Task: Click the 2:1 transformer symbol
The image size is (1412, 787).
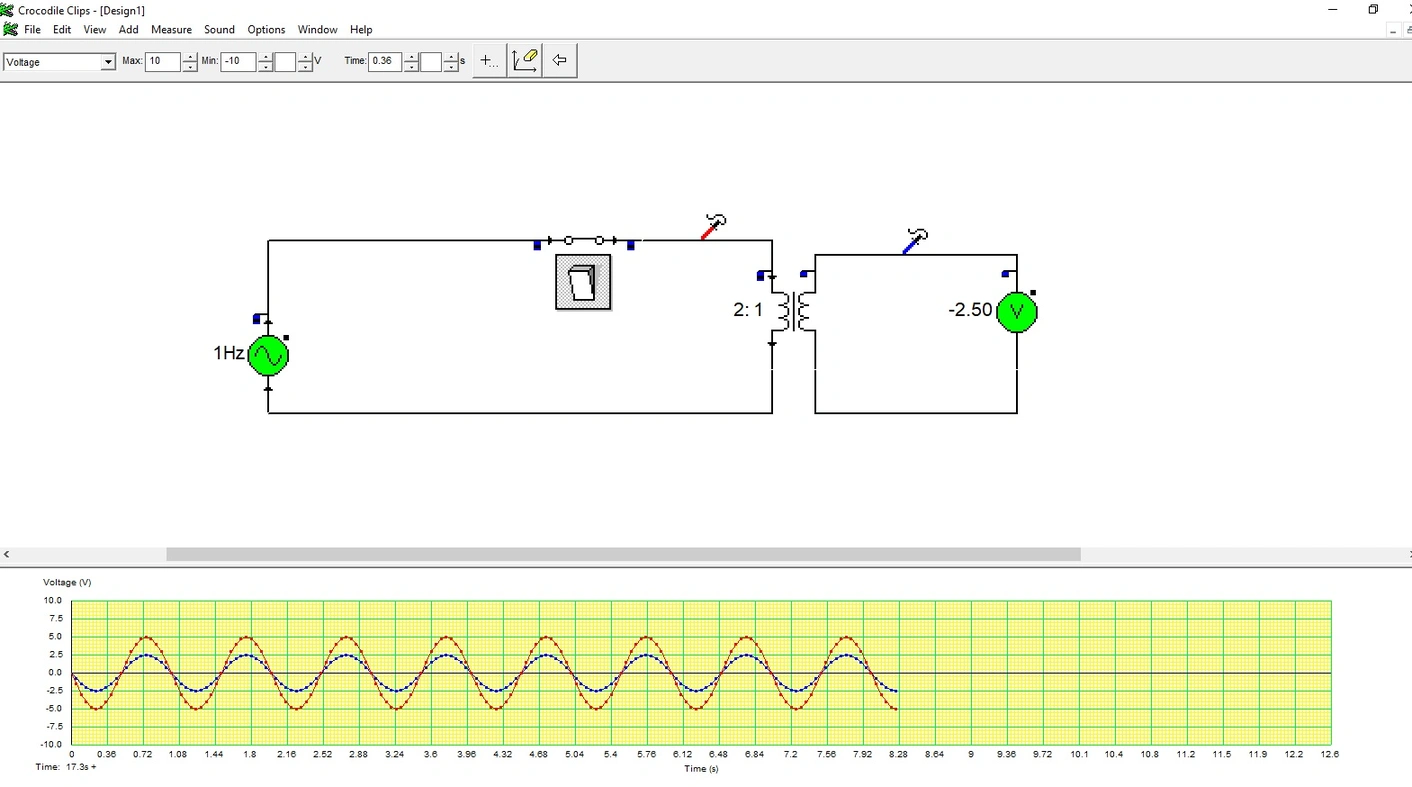Action: pos(794,311)
